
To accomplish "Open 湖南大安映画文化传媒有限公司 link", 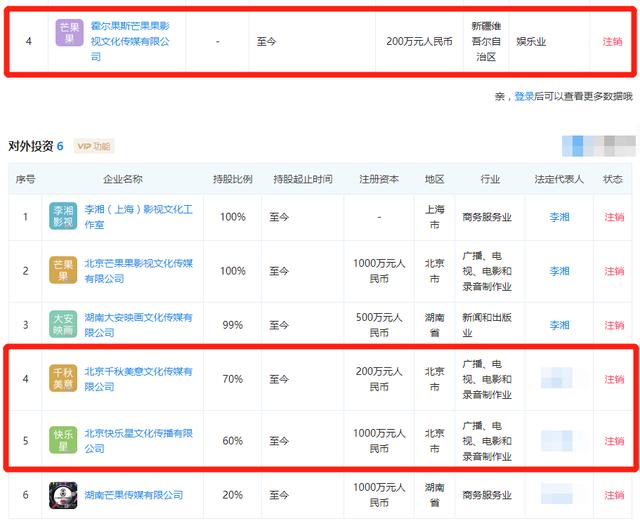I will click(137, 324).
